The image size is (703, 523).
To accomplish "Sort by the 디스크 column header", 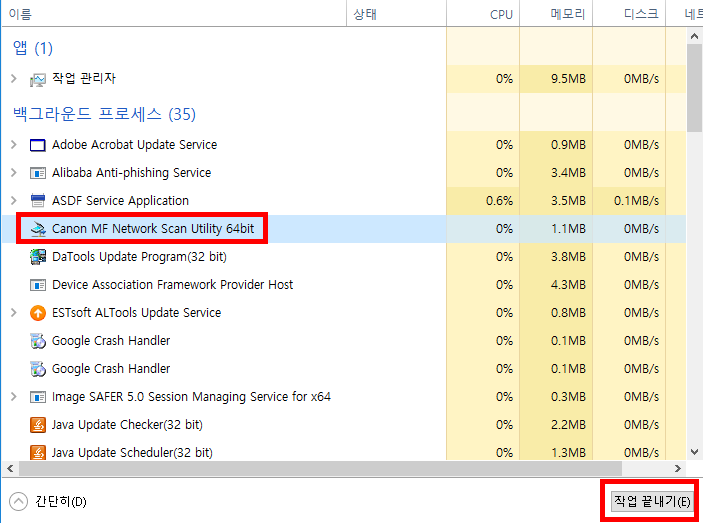I will pyautogui.click(x=629, y=14).
